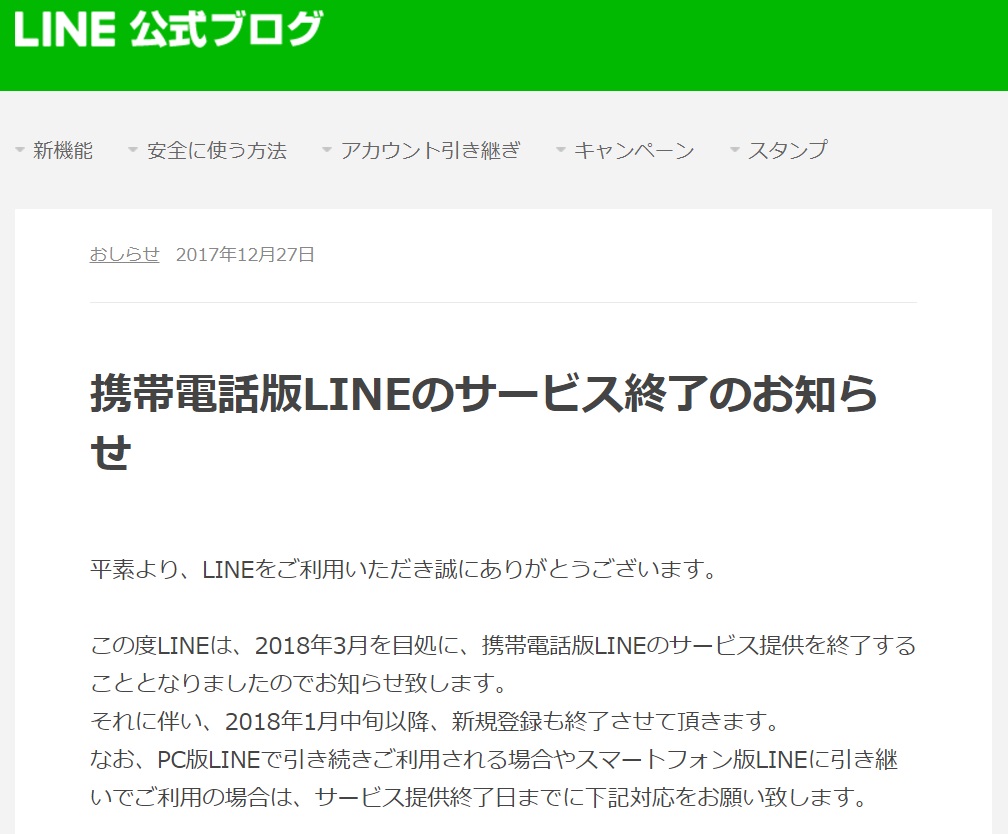This screenshot has width=1008, height=834.
Task: Select the 安全に使う方法 menu item
Action: coord(217,151)
